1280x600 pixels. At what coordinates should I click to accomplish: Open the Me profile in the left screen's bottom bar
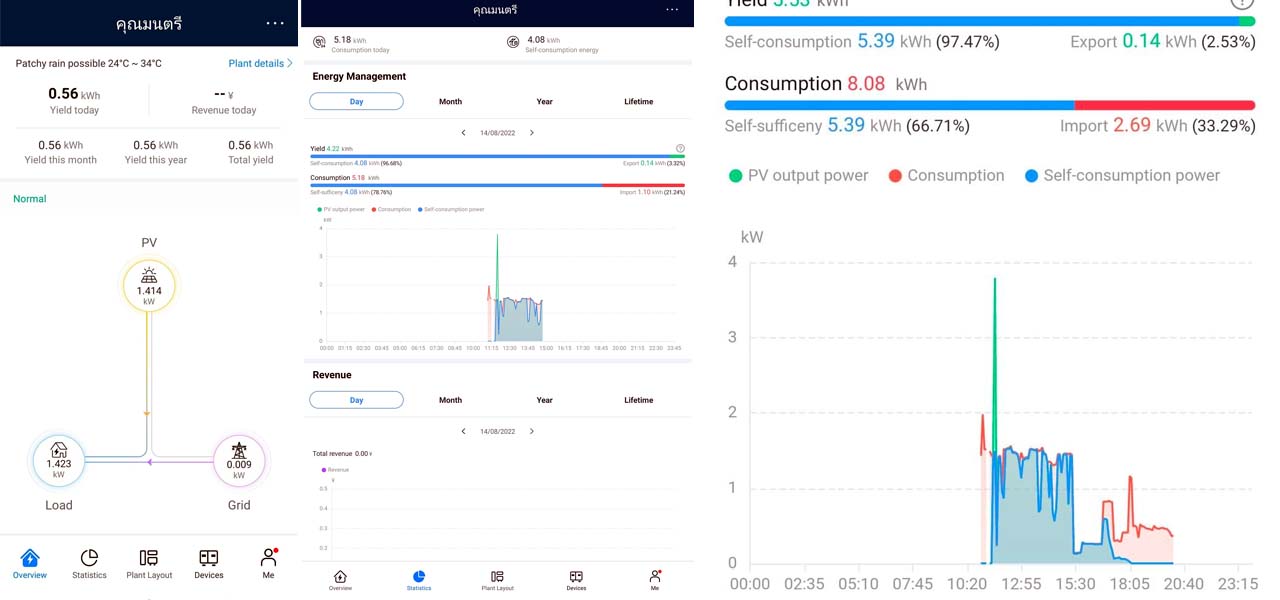click(268, 563)
